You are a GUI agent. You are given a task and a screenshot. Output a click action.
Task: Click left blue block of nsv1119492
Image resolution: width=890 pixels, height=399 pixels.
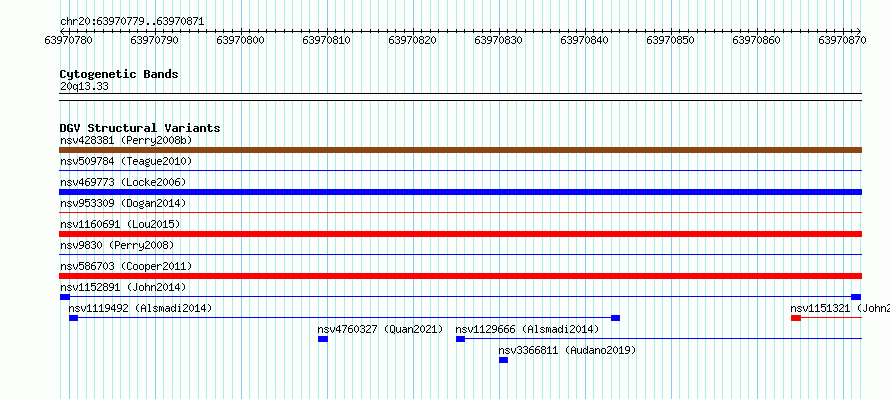pos(73,318)
